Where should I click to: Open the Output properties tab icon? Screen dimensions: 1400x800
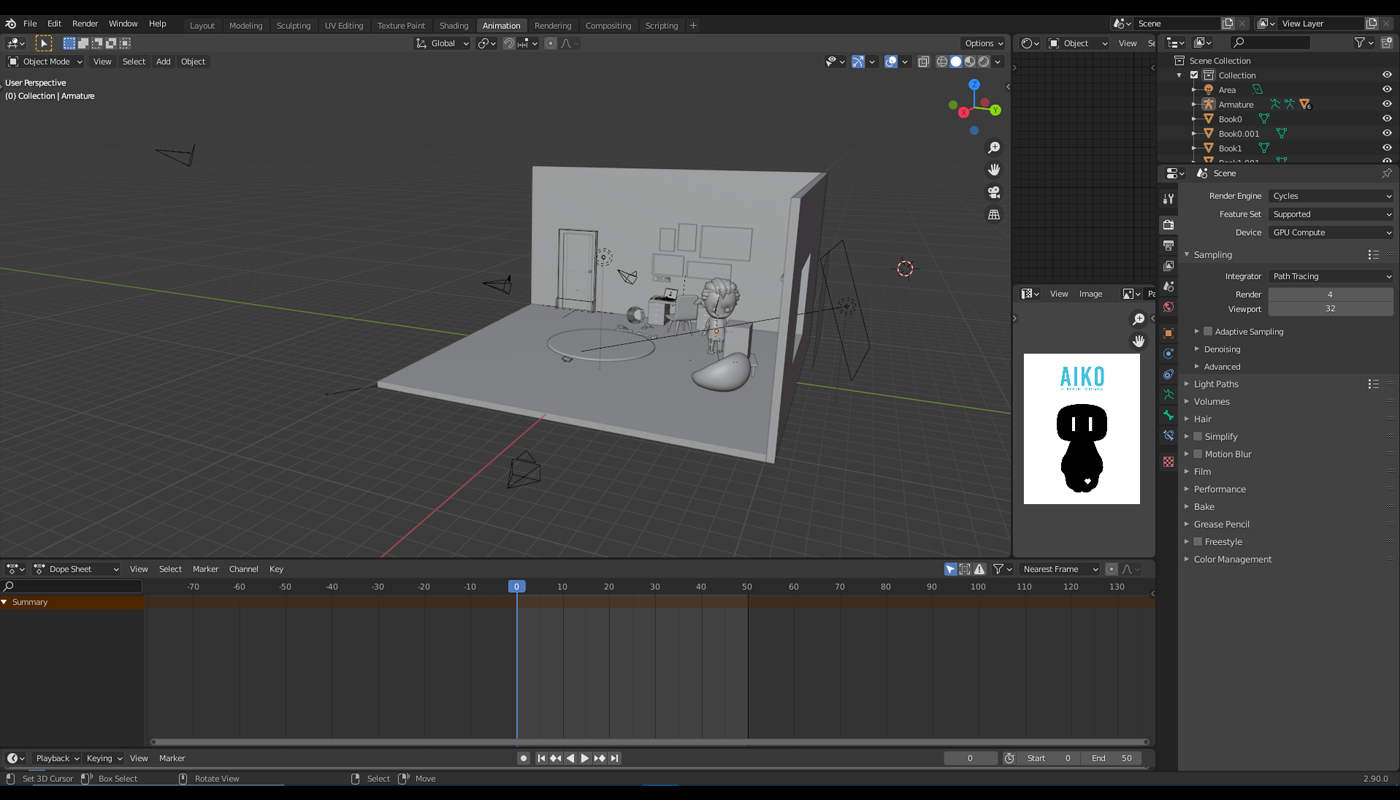coord(1168,245)
